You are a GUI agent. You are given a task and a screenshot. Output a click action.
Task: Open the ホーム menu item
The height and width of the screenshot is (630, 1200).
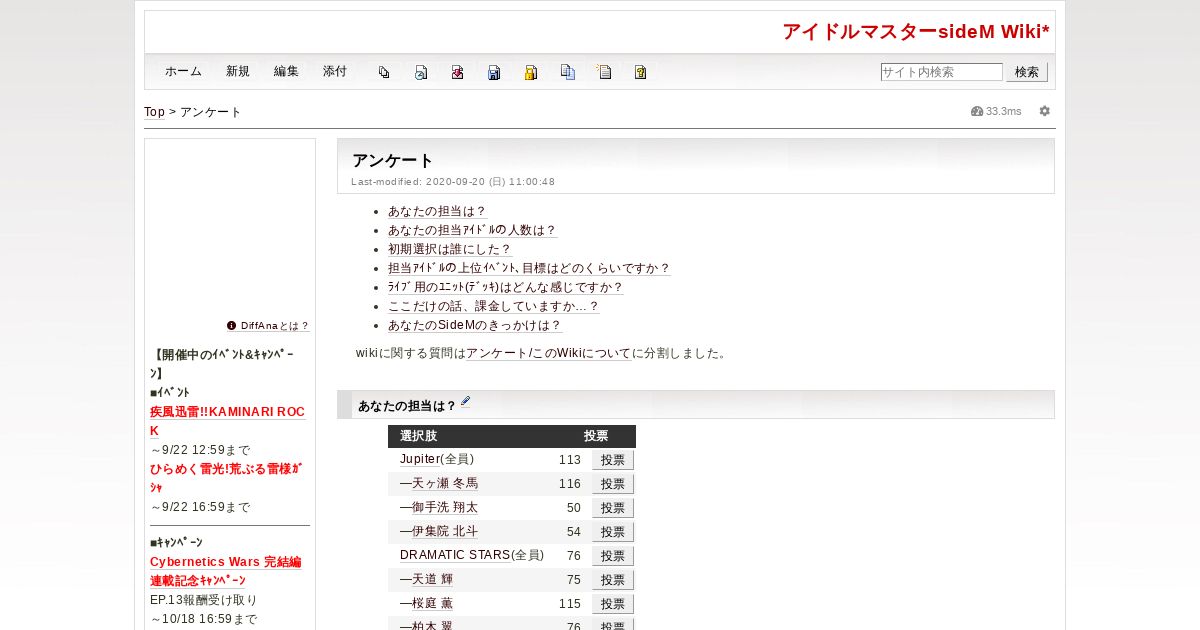point(183,72)
